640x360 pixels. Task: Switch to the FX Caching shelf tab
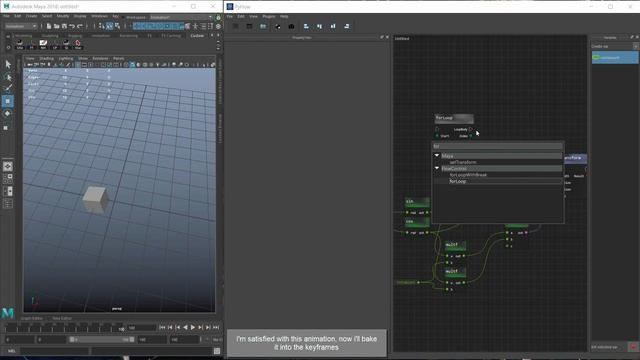(x=171, y=36)
